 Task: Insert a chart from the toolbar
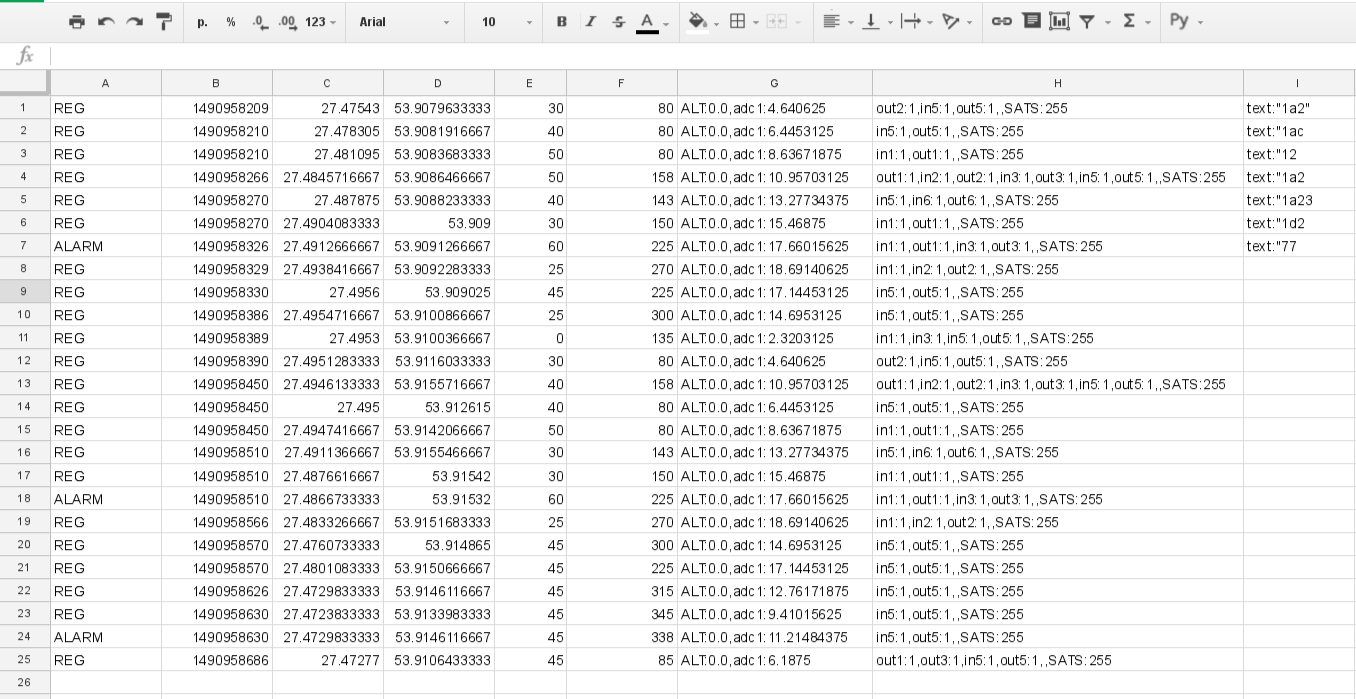pos(1059,21)
